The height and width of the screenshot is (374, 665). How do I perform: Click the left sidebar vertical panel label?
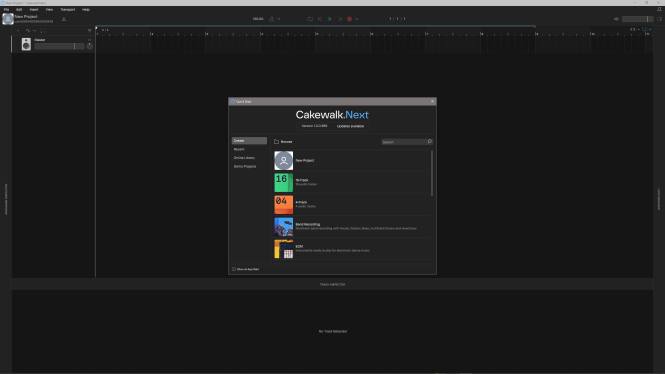[x=6, y=199]
